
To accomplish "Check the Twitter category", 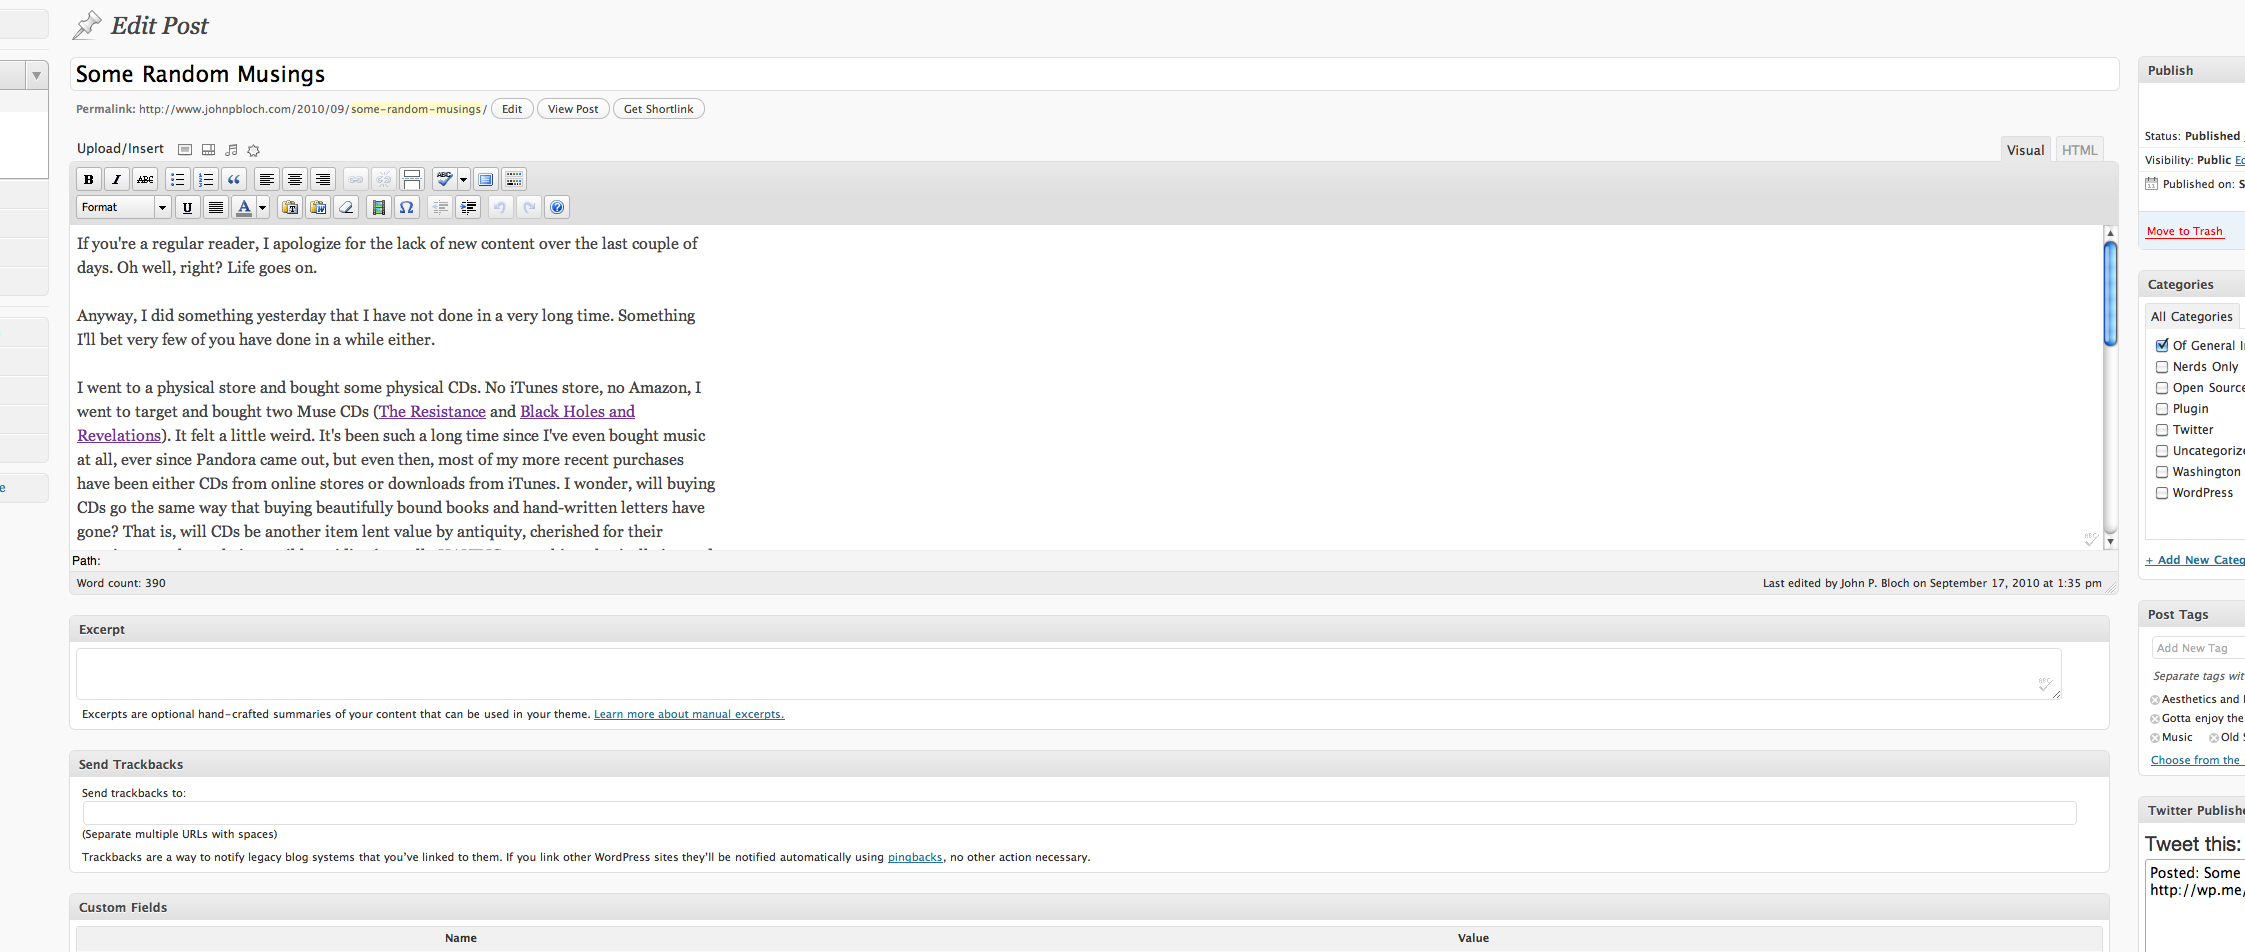I will 2162,430.
